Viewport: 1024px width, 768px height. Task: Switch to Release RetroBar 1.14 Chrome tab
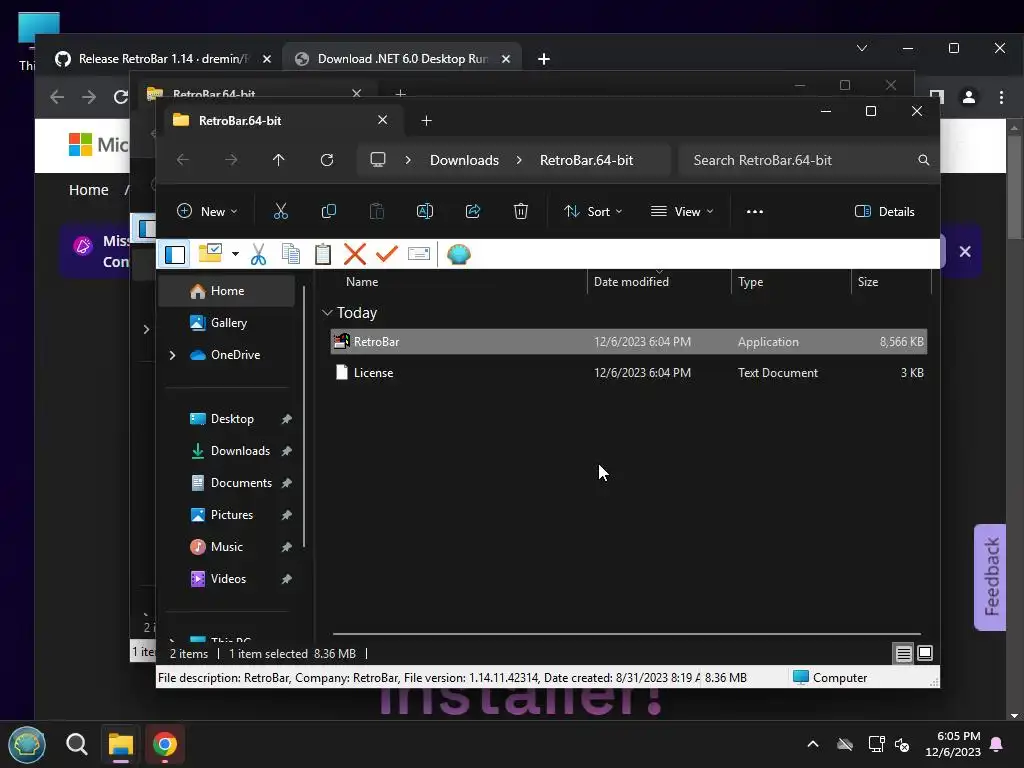pyautogui.click(x=163, y=59)
